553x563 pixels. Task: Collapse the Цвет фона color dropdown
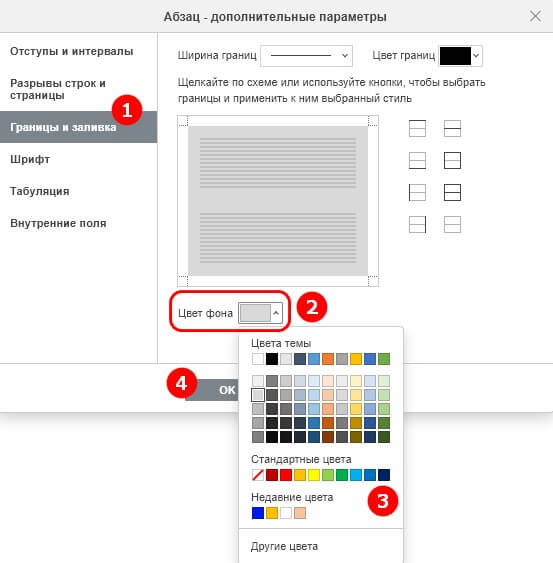[276, 313]
